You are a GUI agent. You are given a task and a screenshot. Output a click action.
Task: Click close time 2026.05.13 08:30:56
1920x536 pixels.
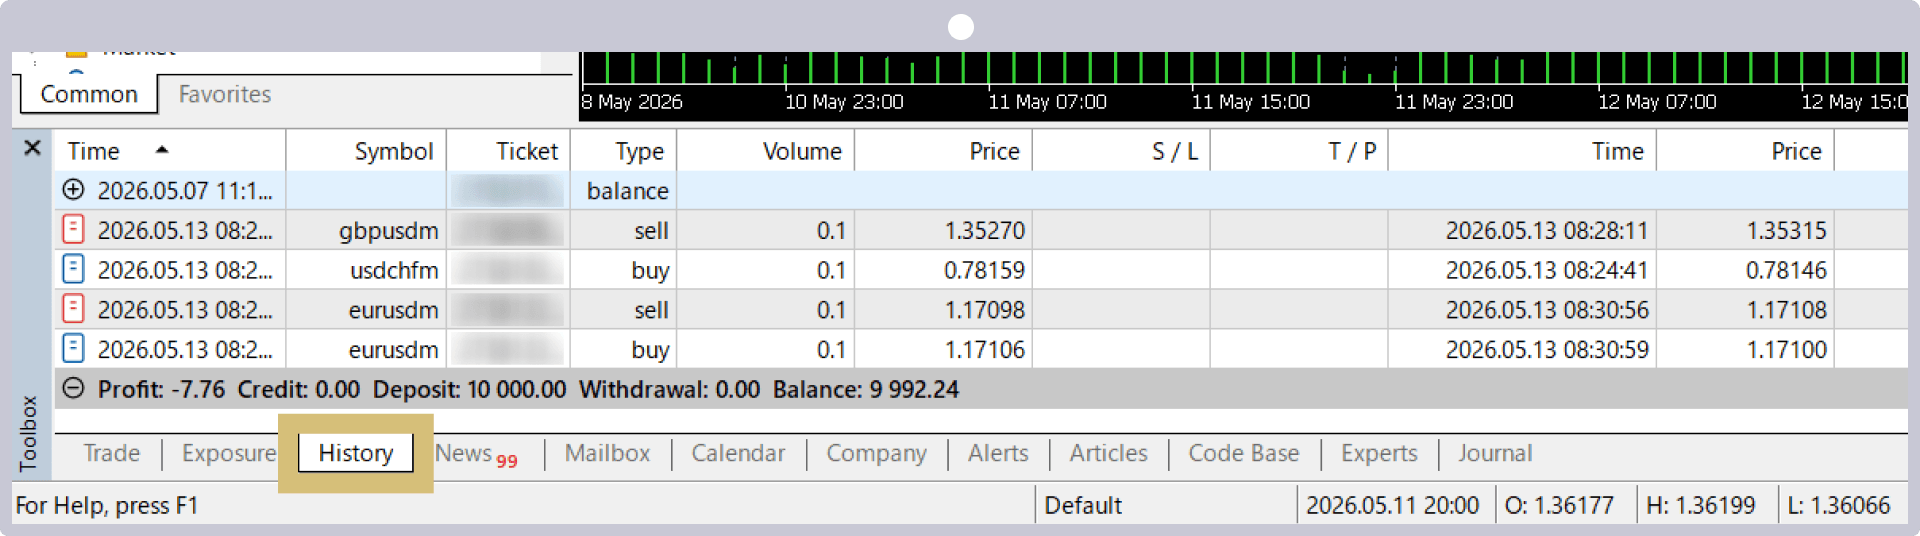(x=1546, y=310)
